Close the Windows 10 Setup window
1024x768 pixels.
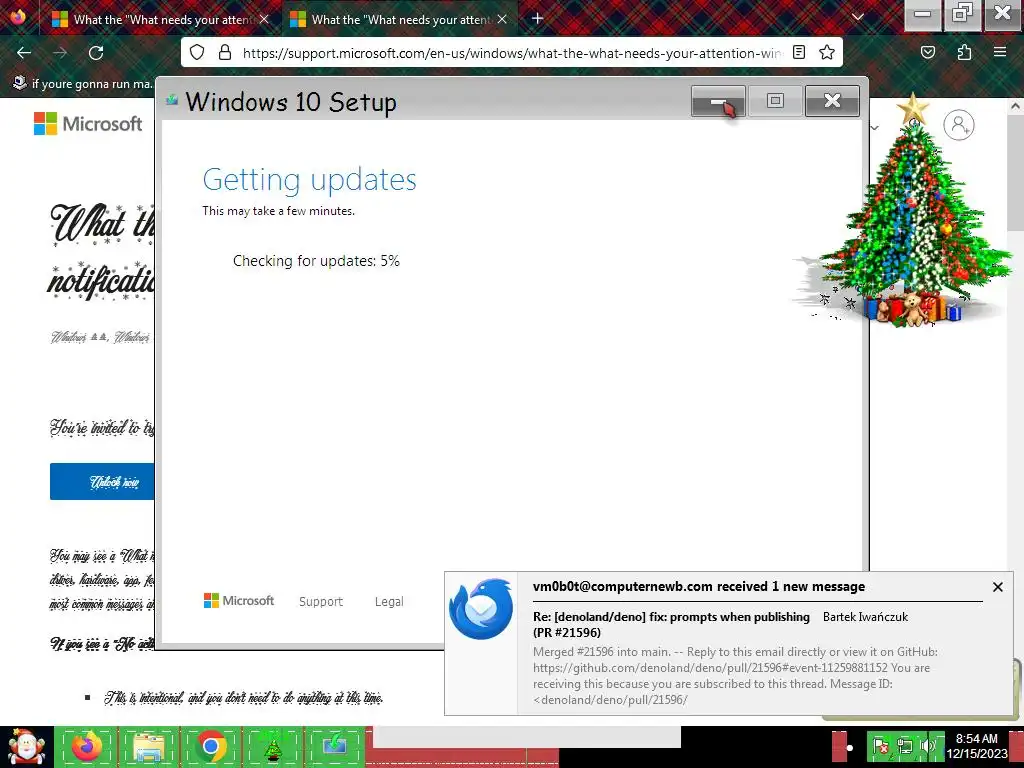click(x=832, y=101)
